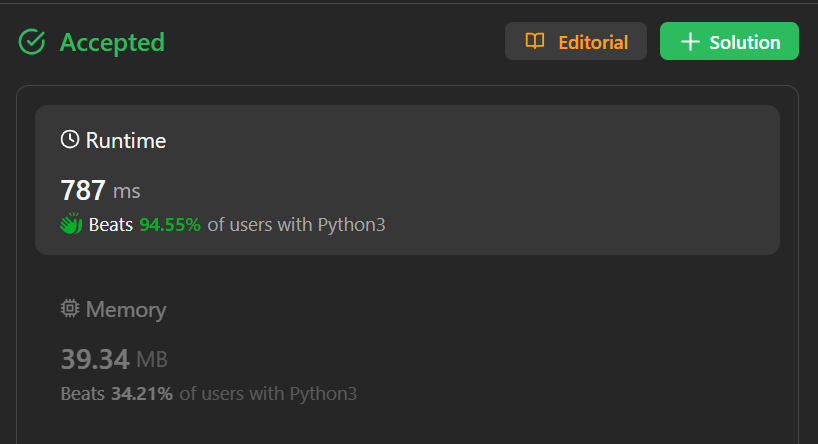Click the green Accepted checkmark icon
The width and height of the screenshot is (818, 444).
[32, 42]
